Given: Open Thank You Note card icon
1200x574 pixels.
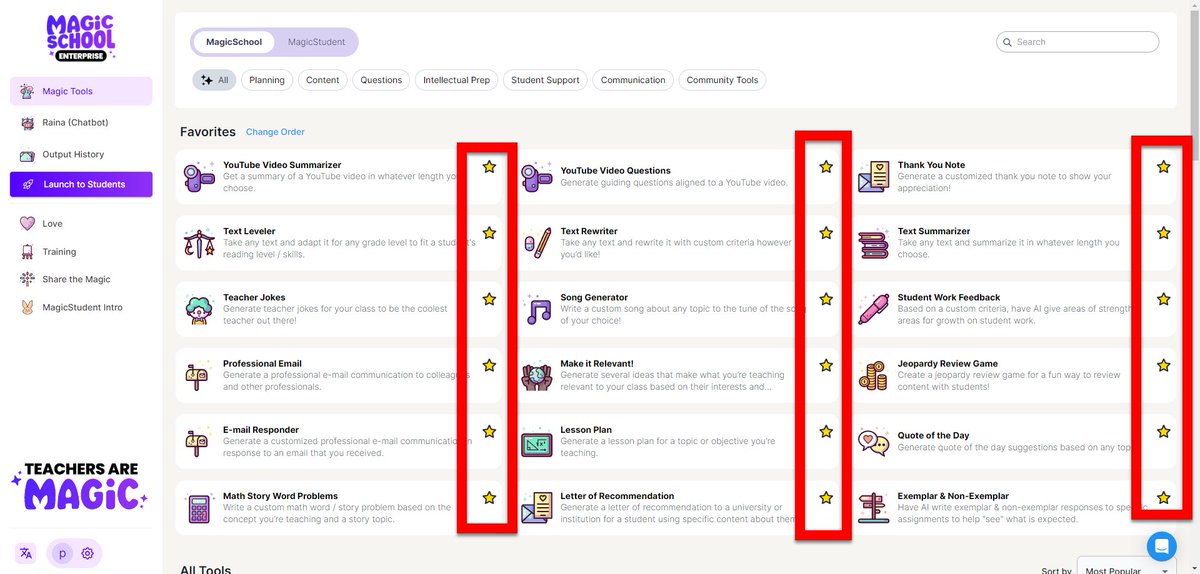Looking at the screenshot, I should (x=873, y=177).
